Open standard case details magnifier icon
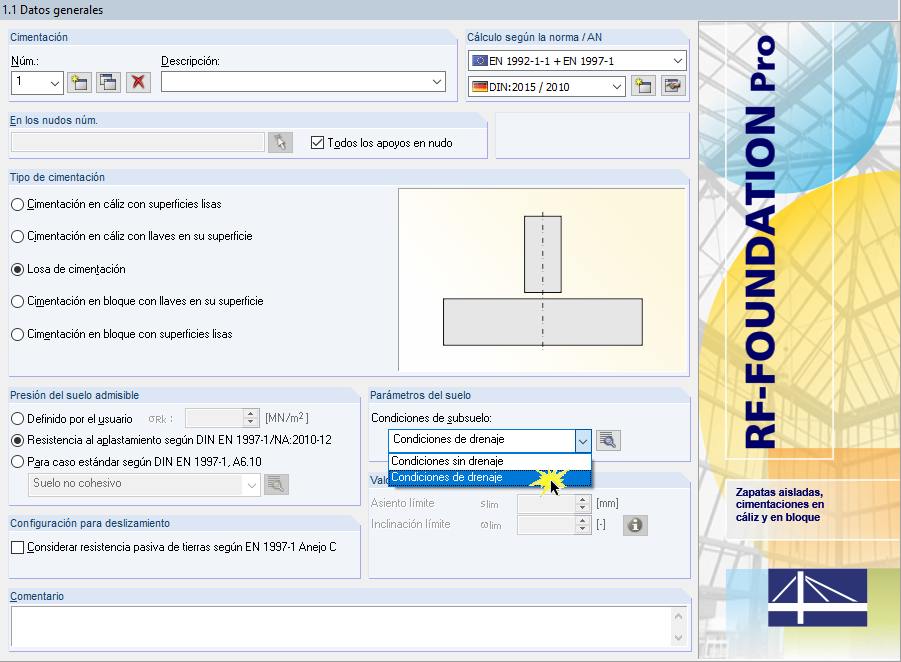This screenshot has height=662, width=901. coord(276,484)
